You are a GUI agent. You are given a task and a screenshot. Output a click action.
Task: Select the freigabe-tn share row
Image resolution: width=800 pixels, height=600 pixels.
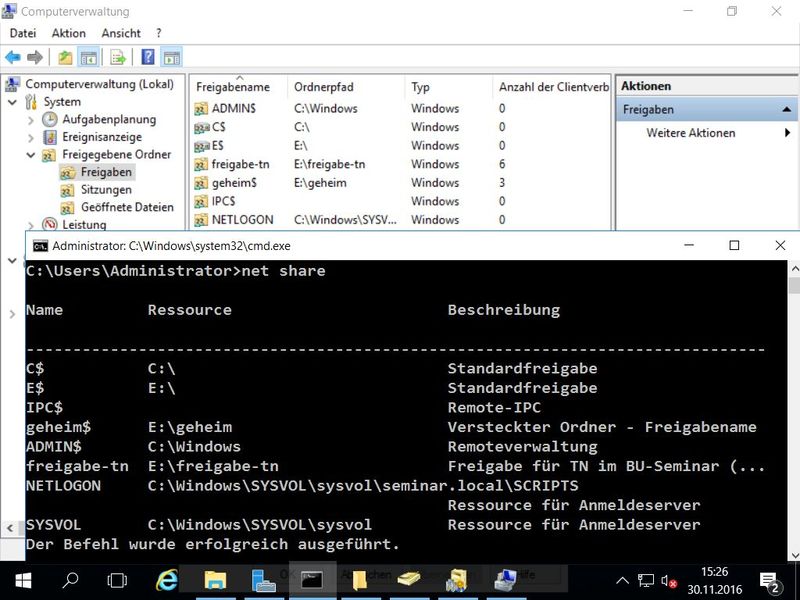click(240, 164)
